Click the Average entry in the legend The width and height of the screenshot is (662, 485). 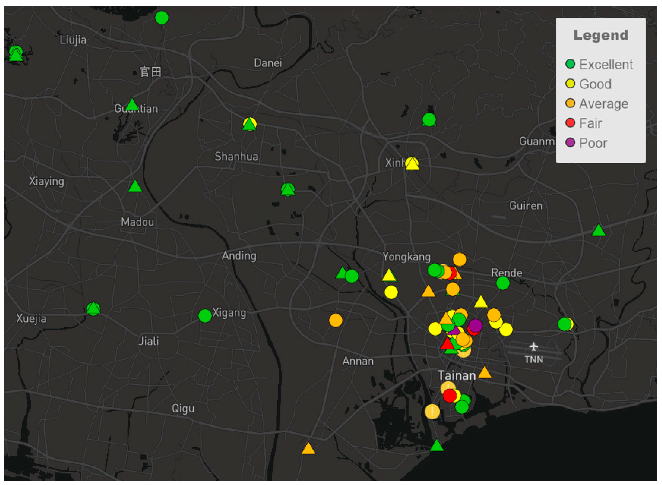click(x=603, y=104)
